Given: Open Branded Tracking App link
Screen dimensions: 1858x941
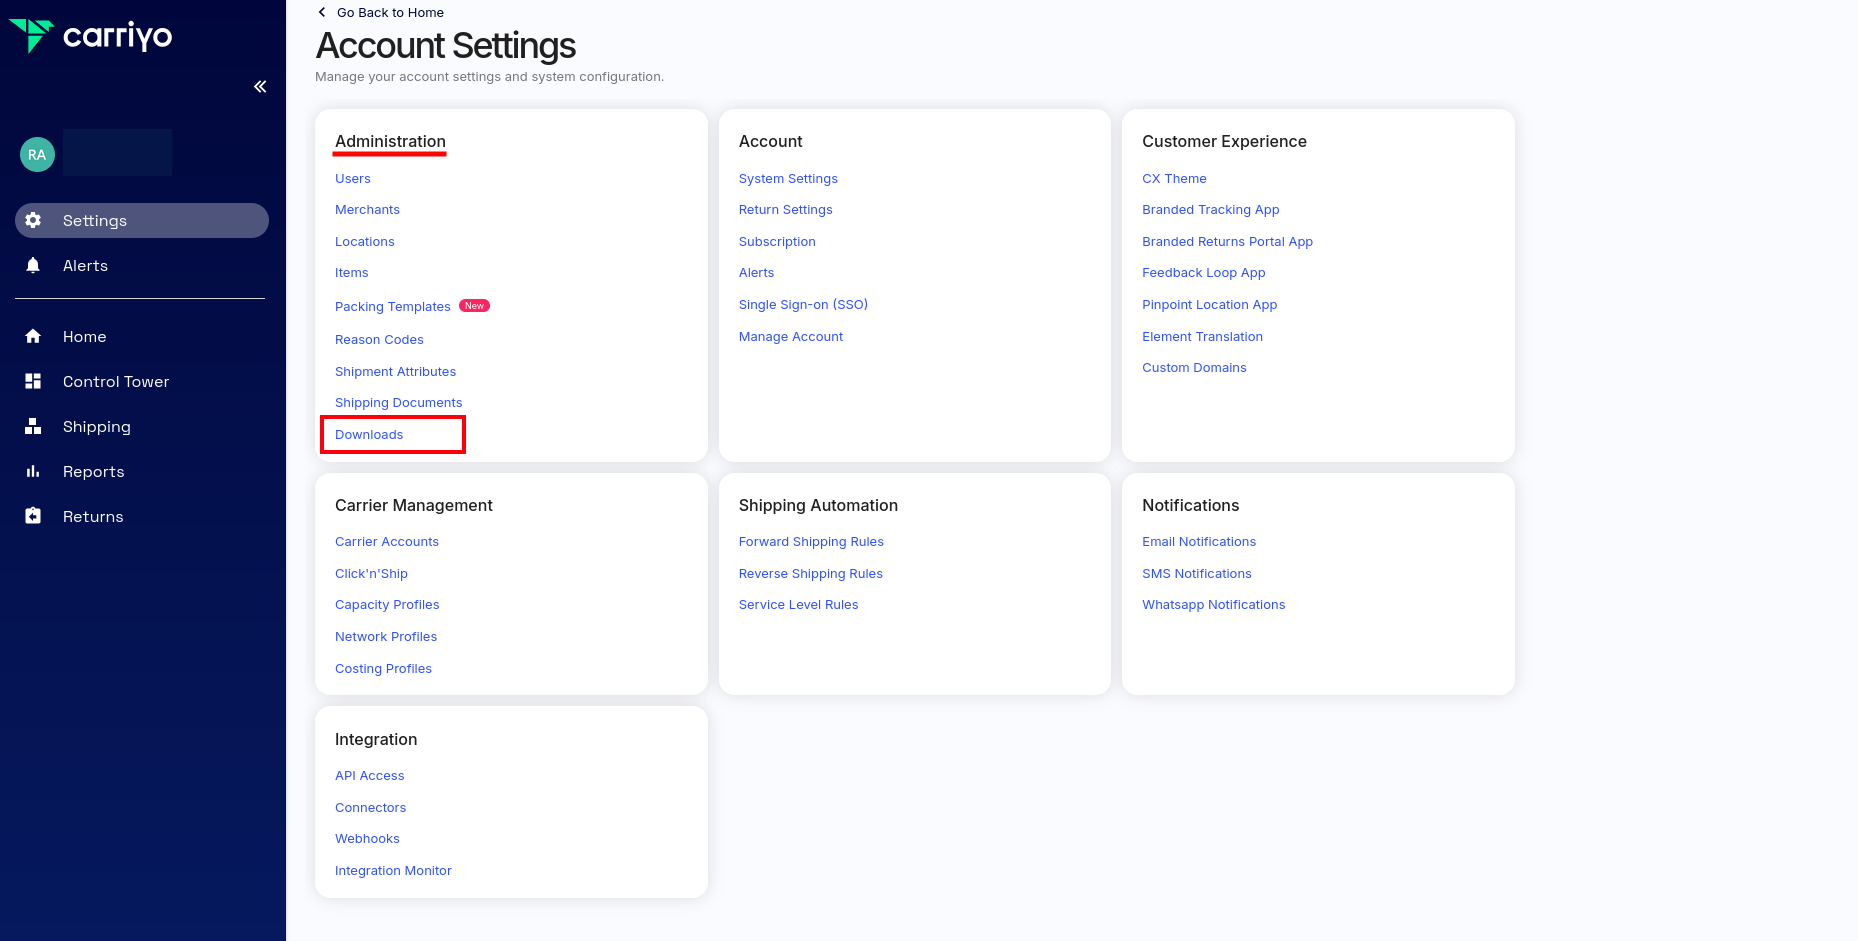Looking at the screenshot, I should tap(1211, 209).
